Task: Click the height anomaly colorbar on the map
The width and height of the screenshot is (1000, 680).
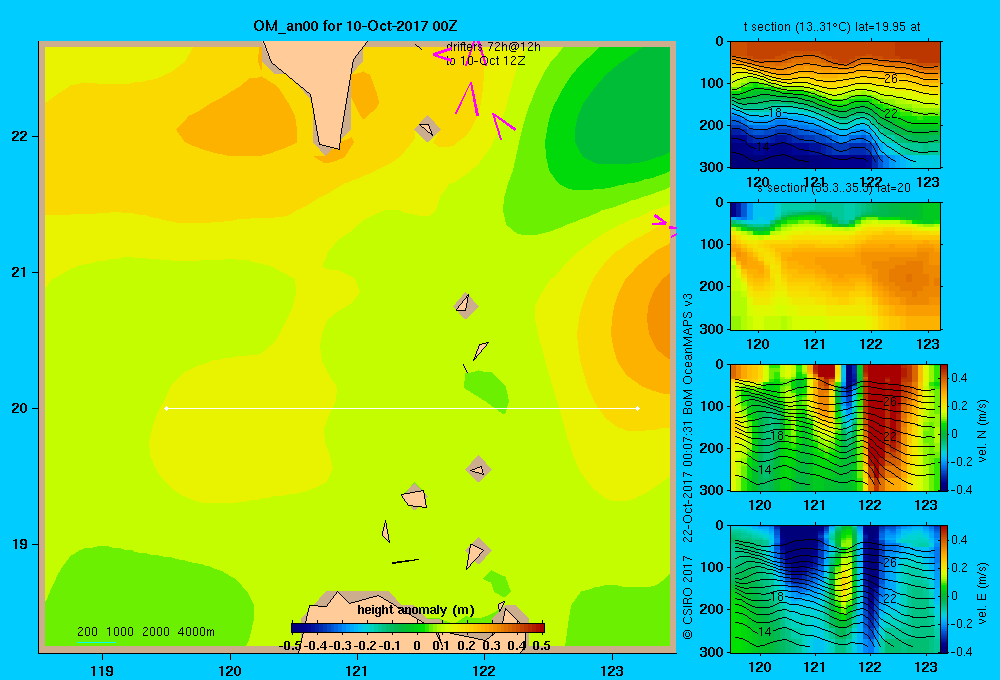Action: pos(418,628)
